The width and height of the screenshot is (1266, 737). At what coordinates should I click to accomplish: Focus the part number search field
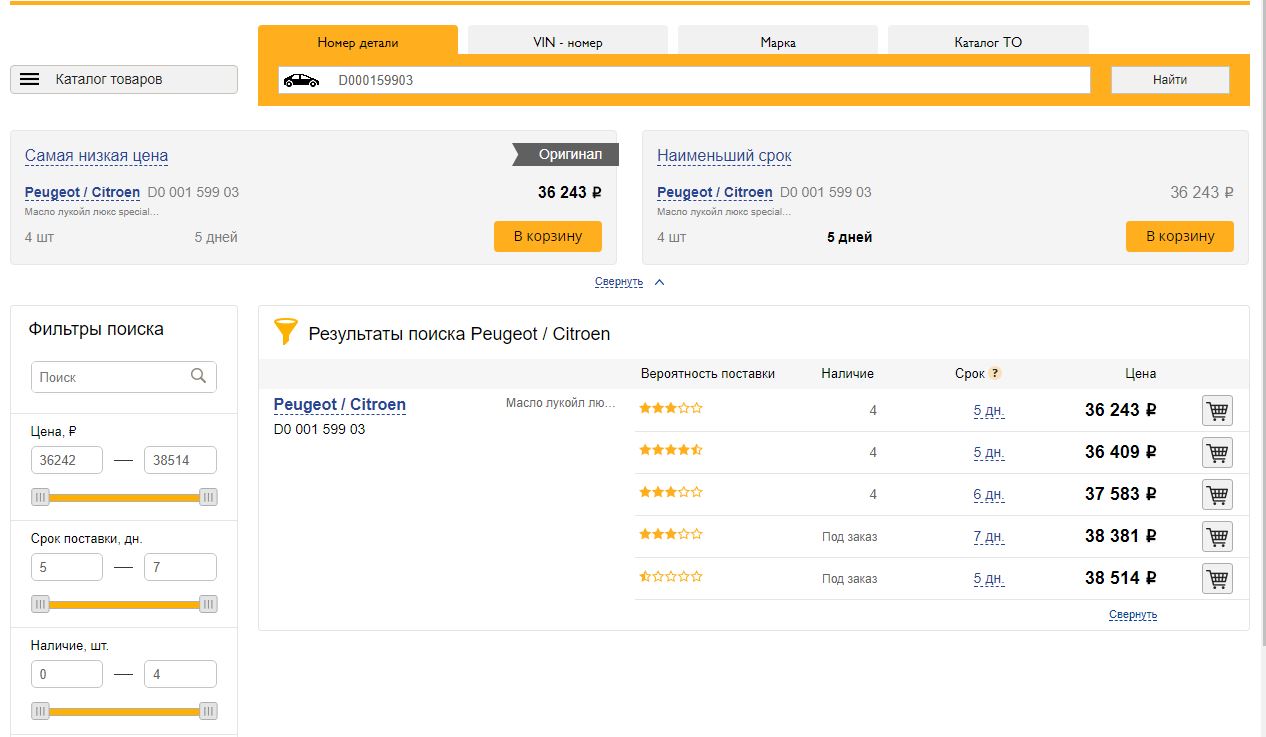tap(684, 80)
